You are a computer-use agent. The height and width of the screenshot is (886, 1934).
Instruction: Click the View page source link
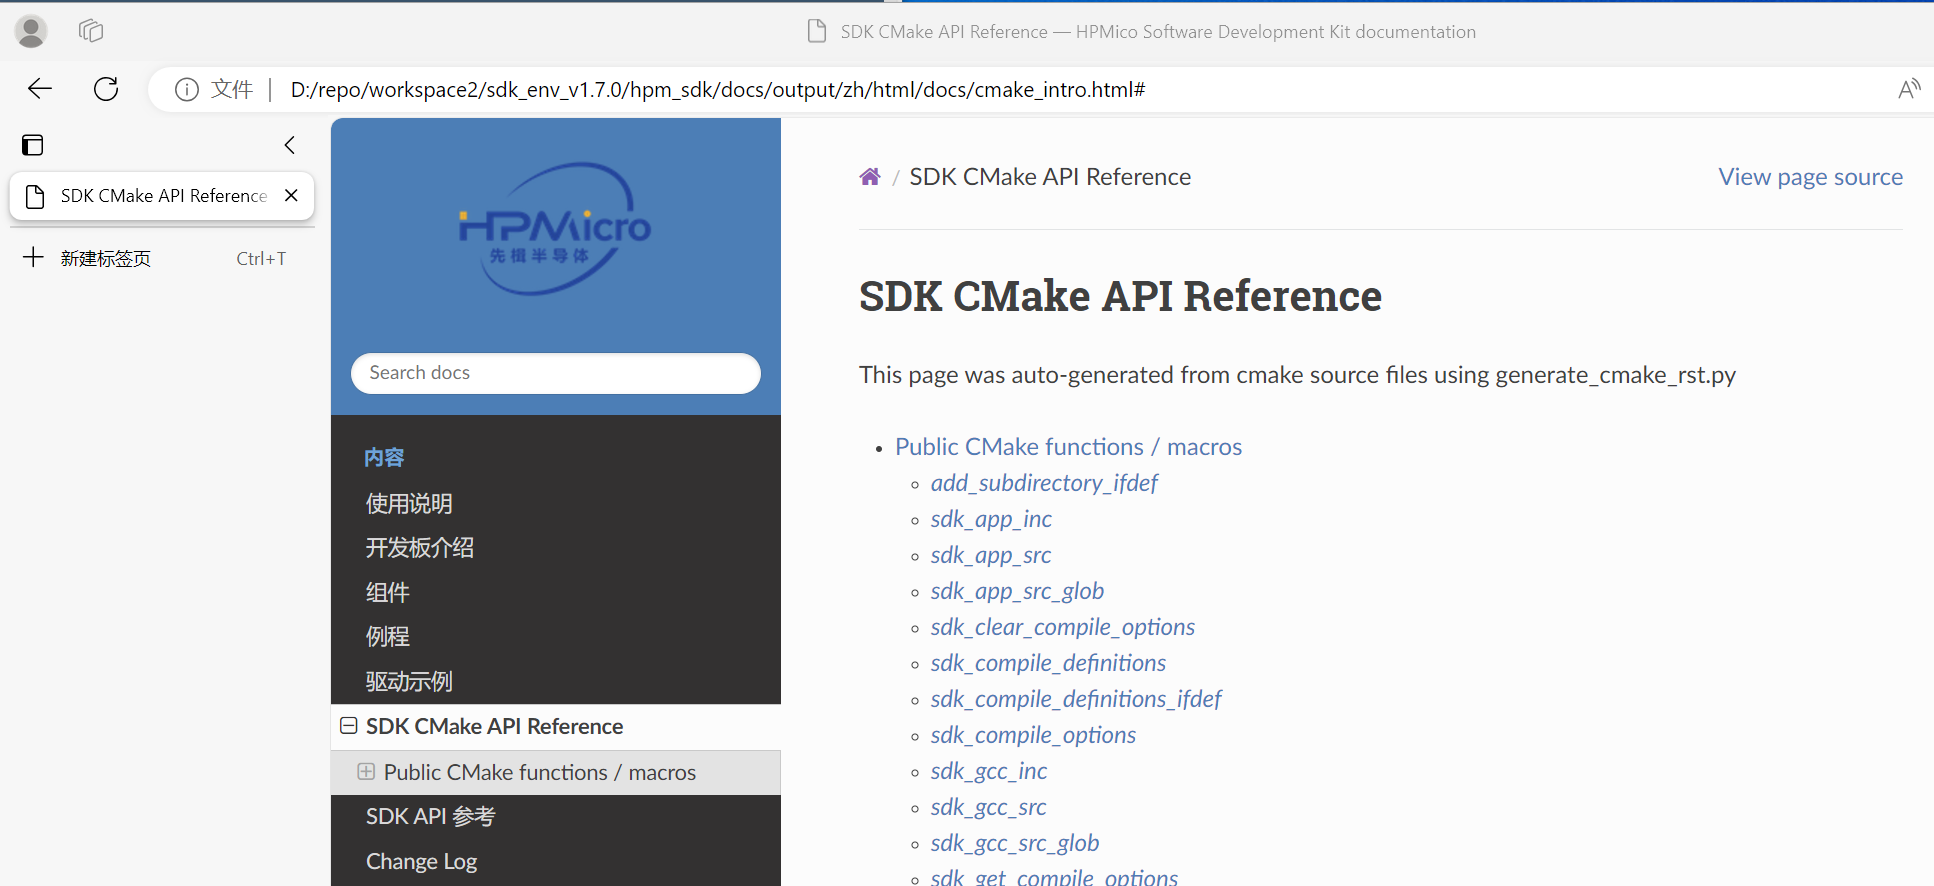pos(1810,177)
